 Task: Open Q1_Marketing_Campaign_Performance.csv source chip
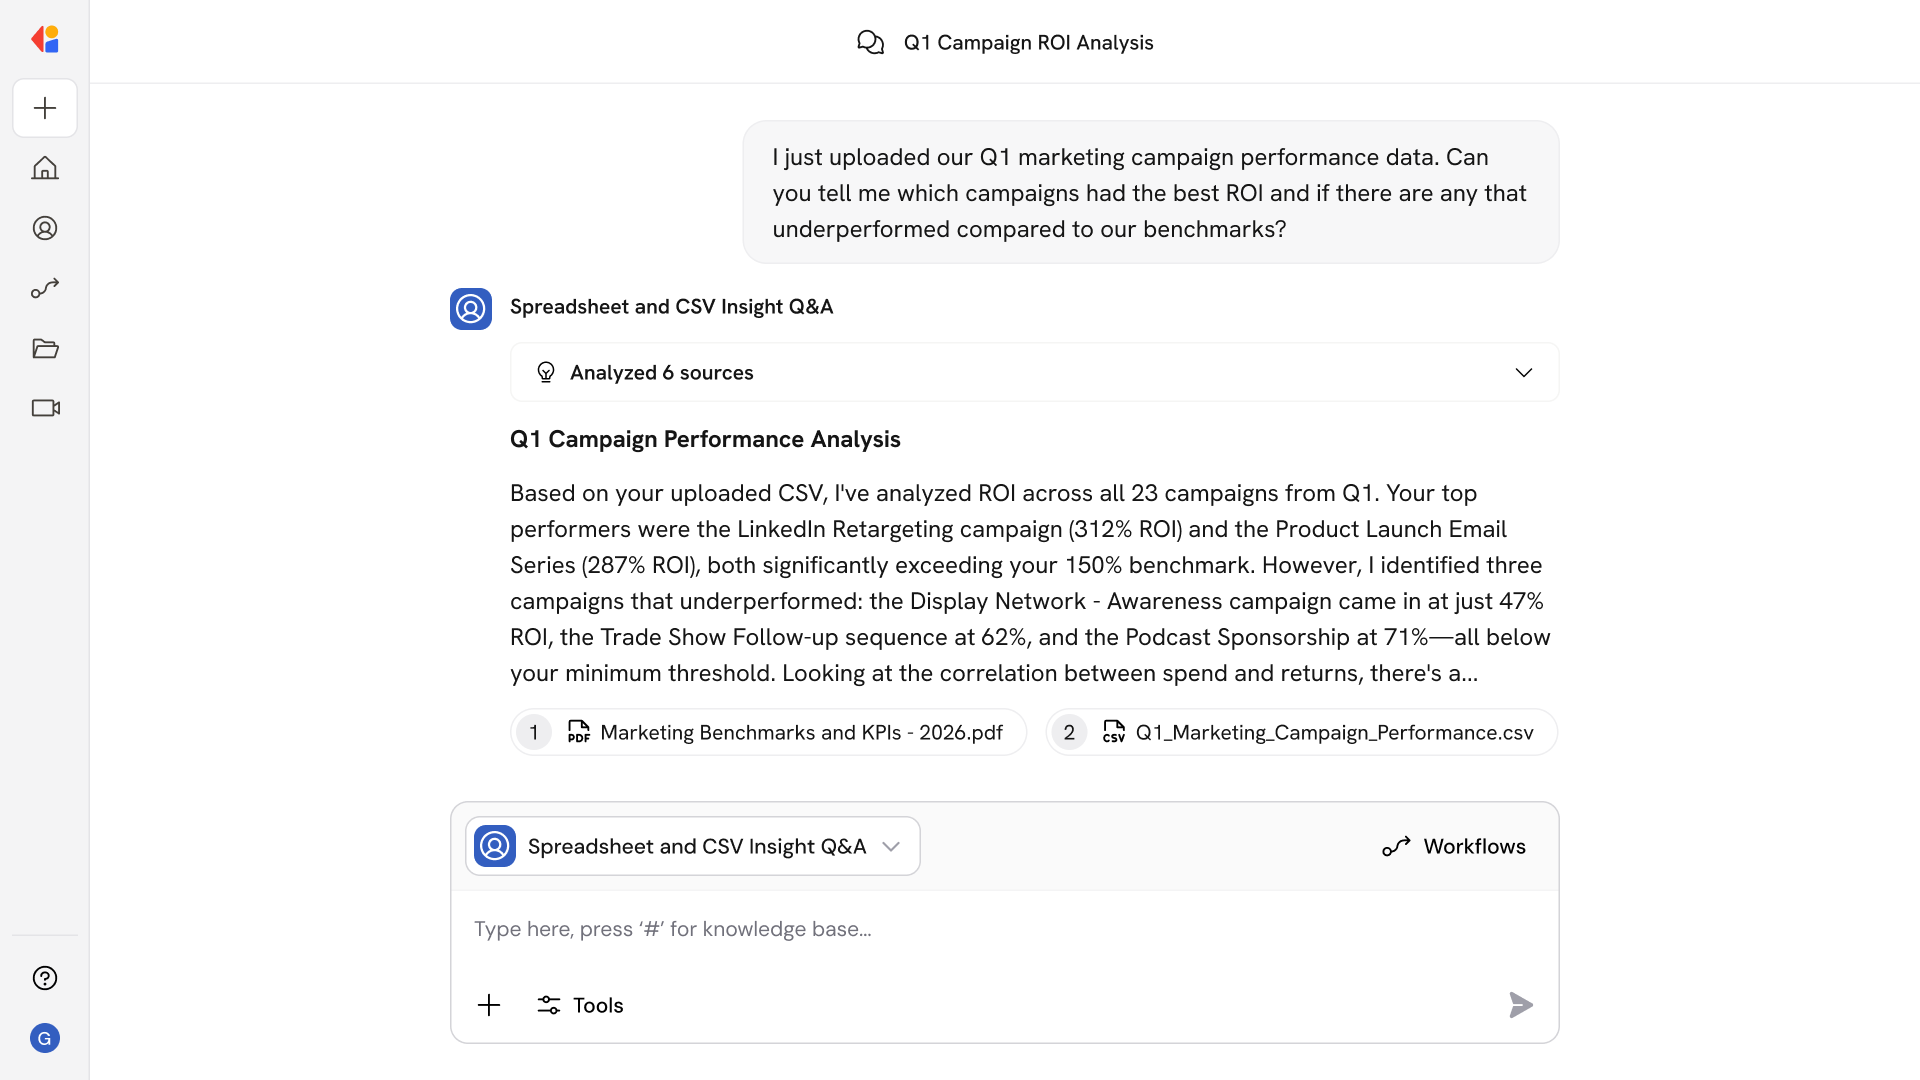click(x=1299, y=732)
